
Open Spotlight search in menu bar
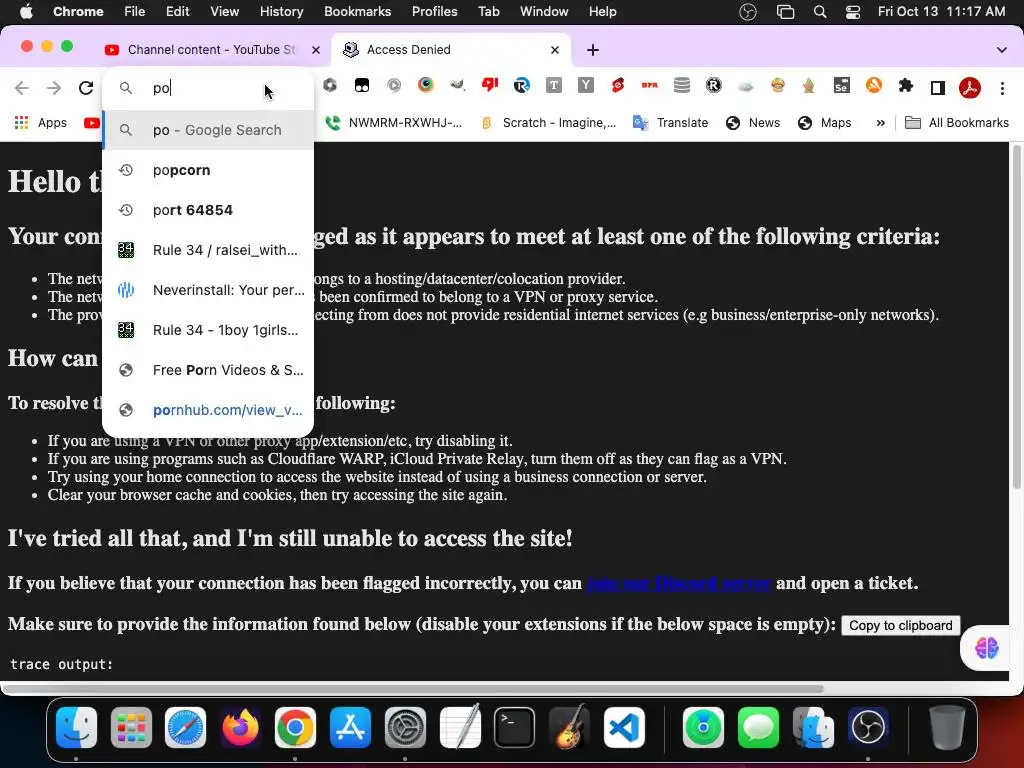point(820,12)
